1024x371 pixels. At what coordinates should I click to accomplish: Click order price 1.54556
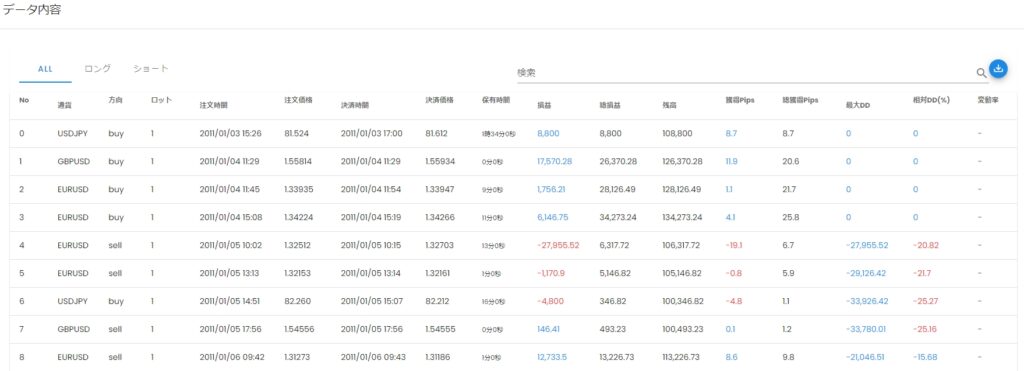pos(299,330)
